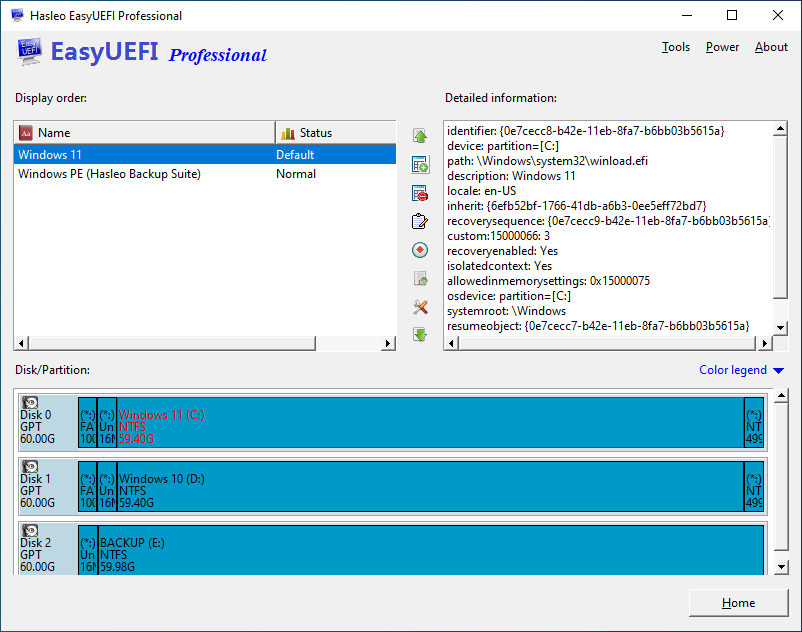Click disk panel scroll down arrow
The image size is (802, 632).
pyautogui.click(x=781, y=567)
